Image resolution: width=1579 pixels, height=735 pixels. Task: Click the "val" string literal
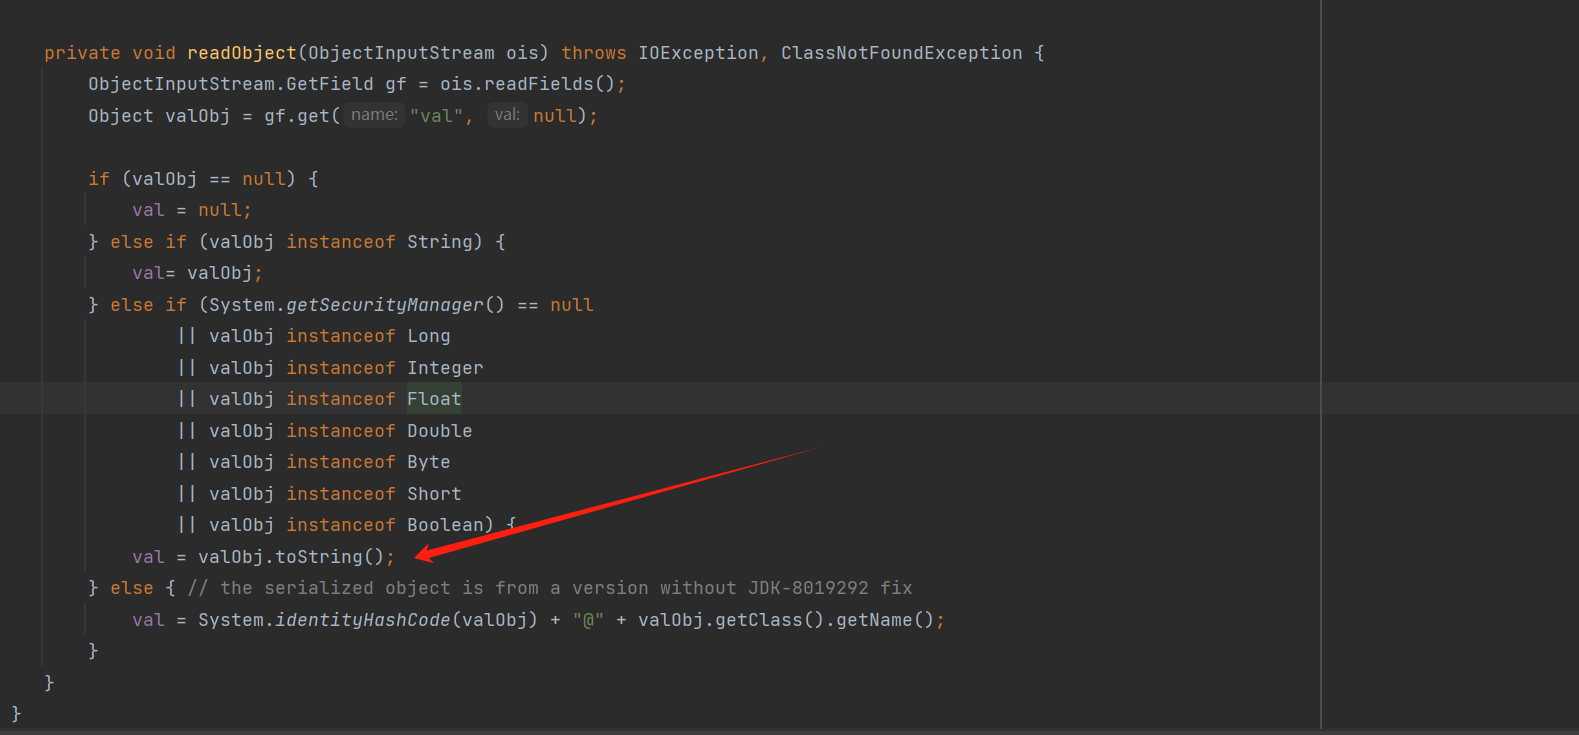436,116
